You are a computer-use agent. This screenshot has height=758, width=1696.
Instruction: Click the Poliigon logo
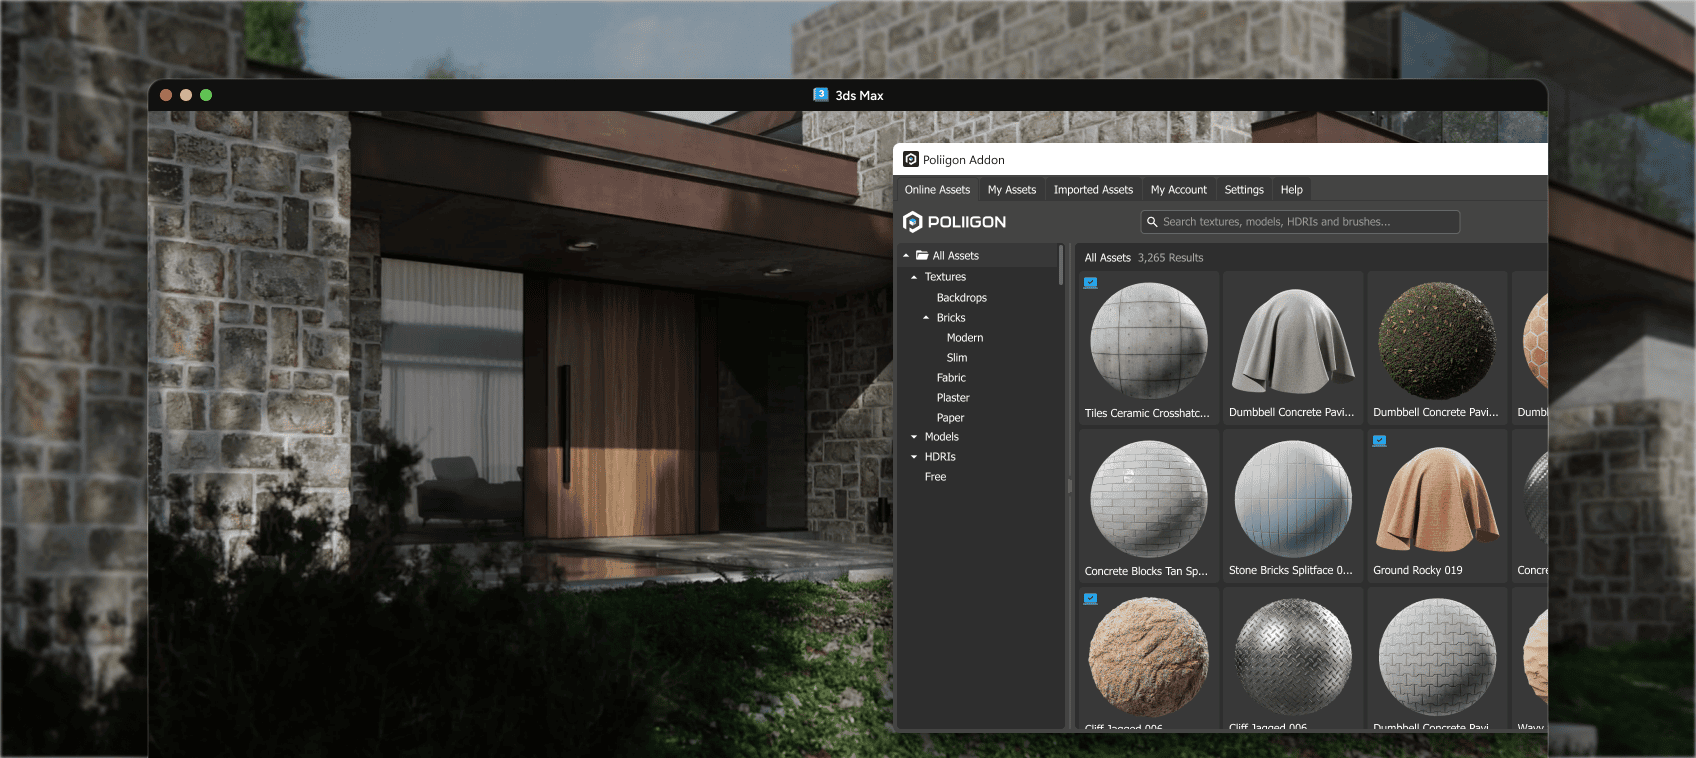(954, 222)
